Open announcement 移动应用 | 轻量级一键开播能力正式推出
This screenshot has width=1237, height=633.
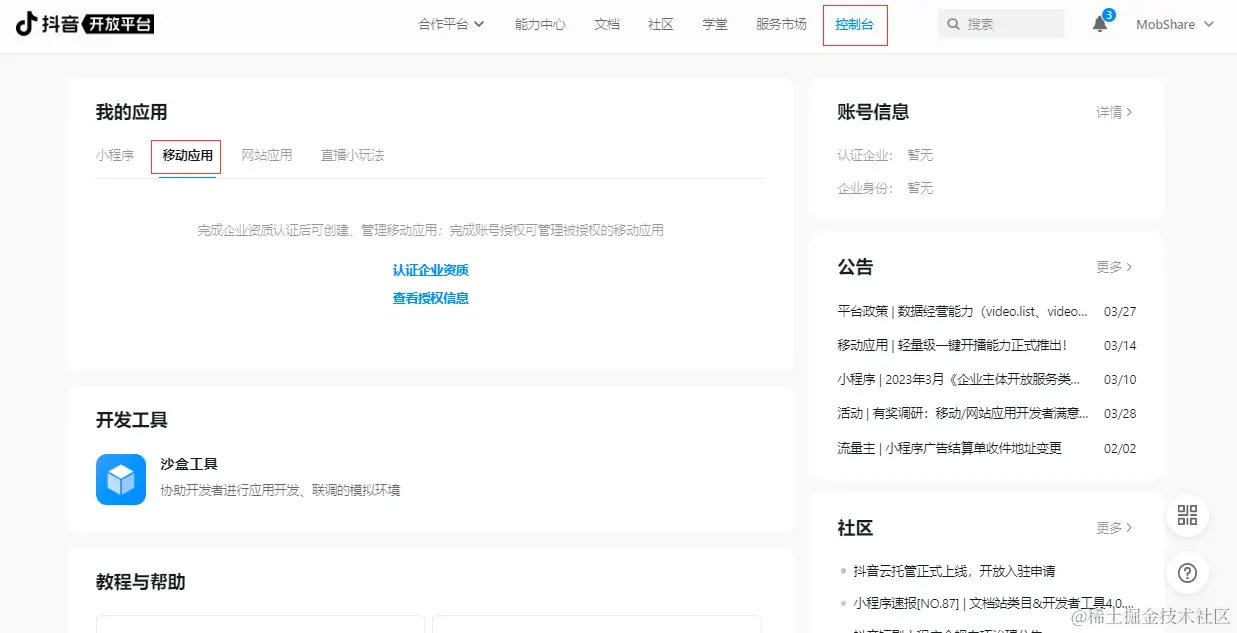pyautogui.click(x=952, y=345)
